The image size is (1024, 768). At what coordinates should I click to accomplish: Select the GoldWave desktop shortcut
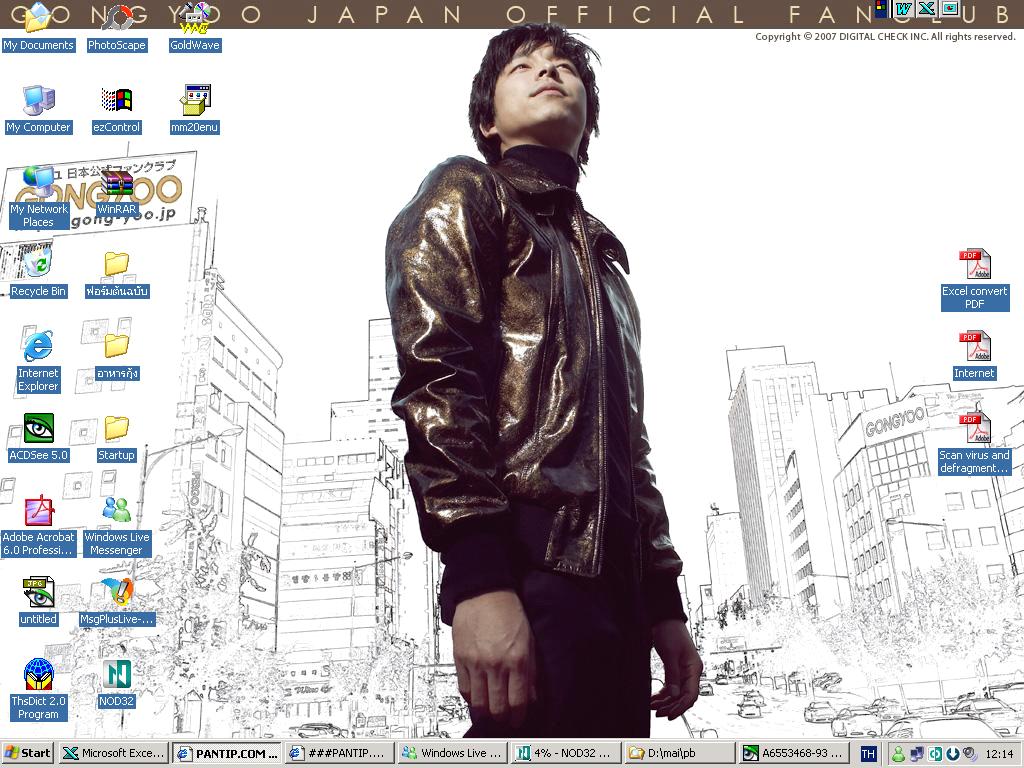click(195, 29)
